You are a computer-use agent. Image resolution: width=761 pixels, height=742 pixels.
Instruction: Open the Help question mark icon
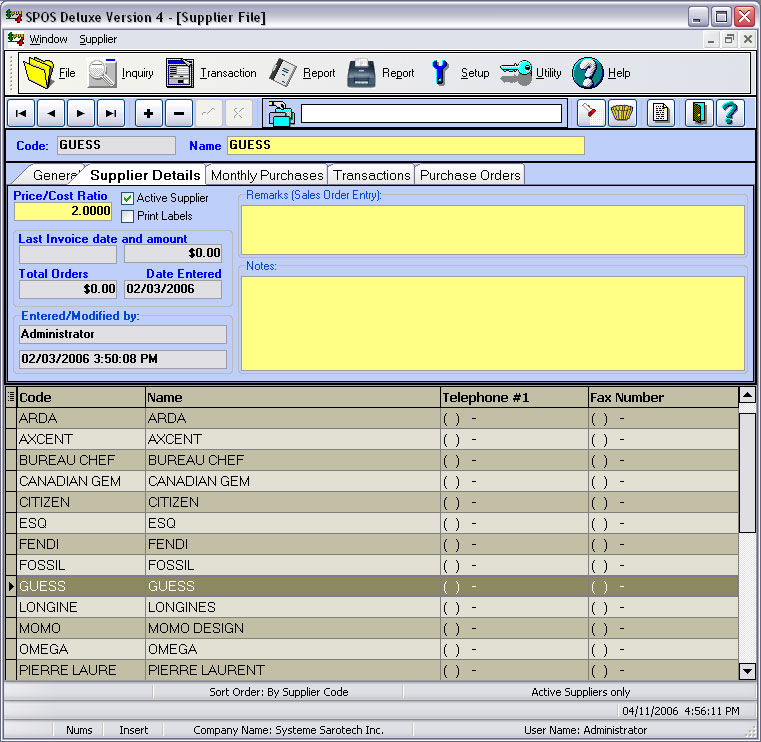point(587,73)
